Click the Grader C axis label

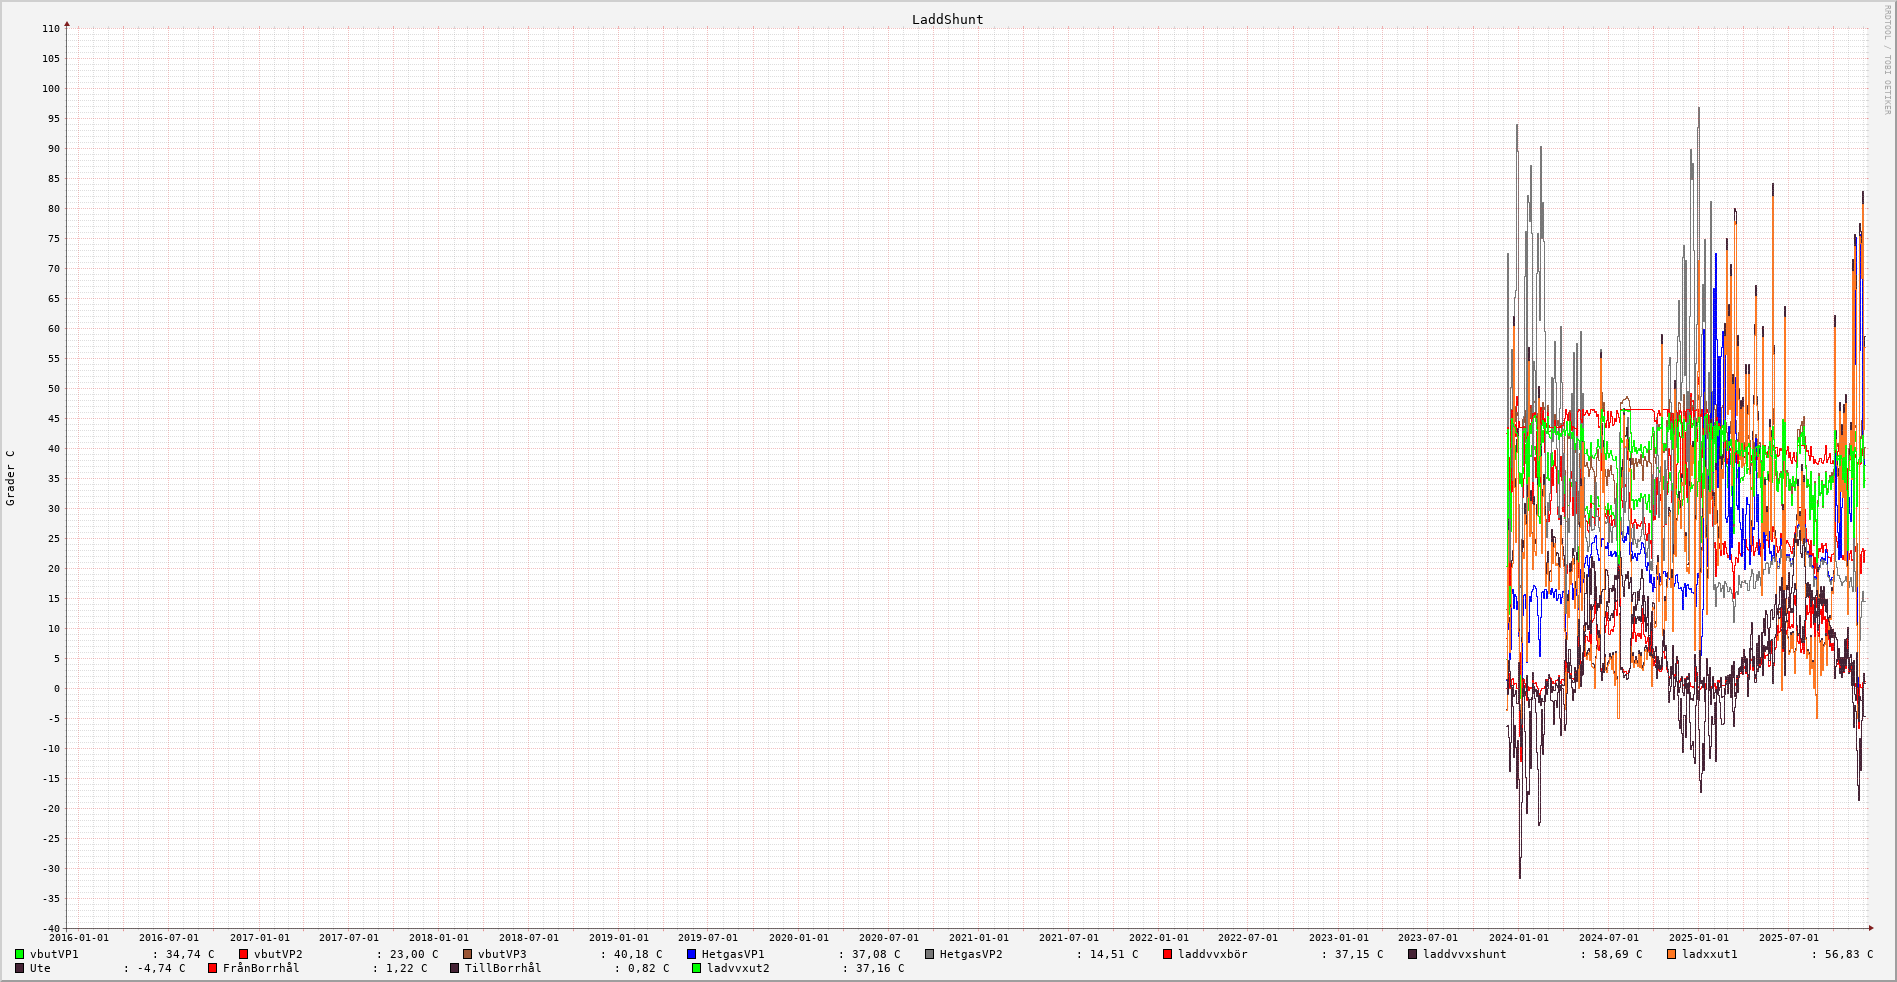[11, 478]
